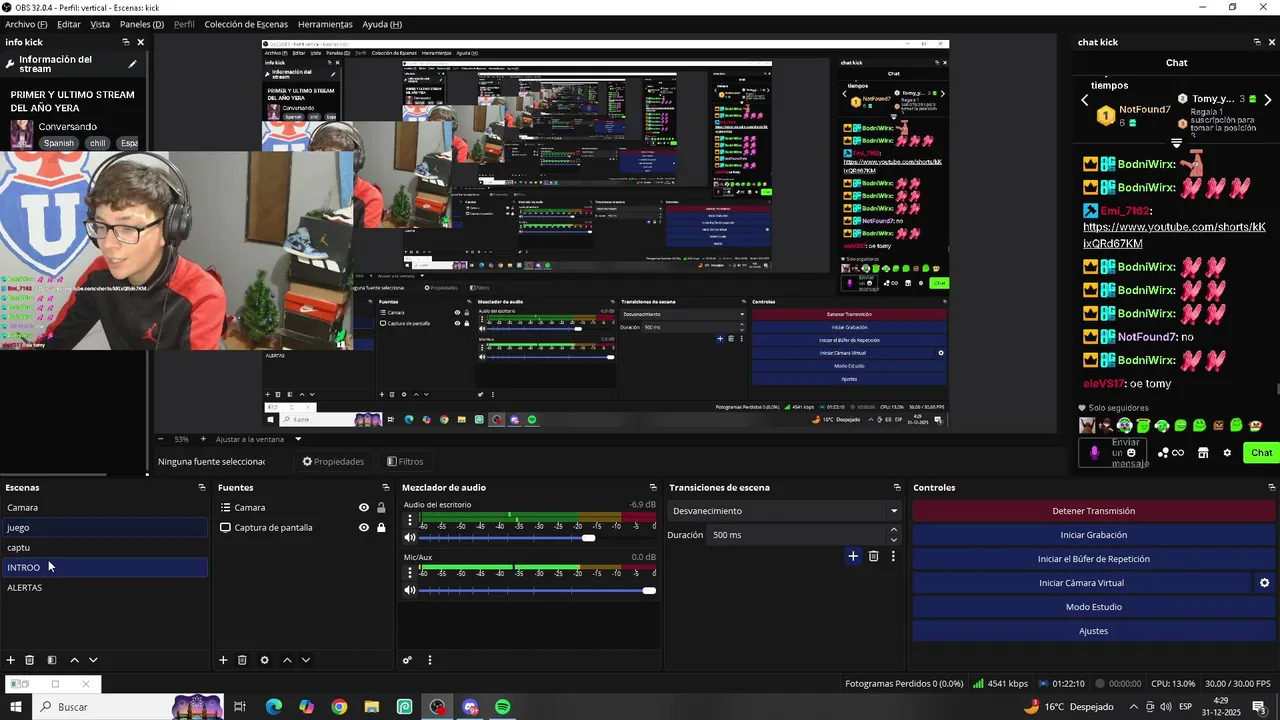
Task: Open the chat shop icon beside the settings gear
Action: pyautogui.click(x=1203, y=453)
